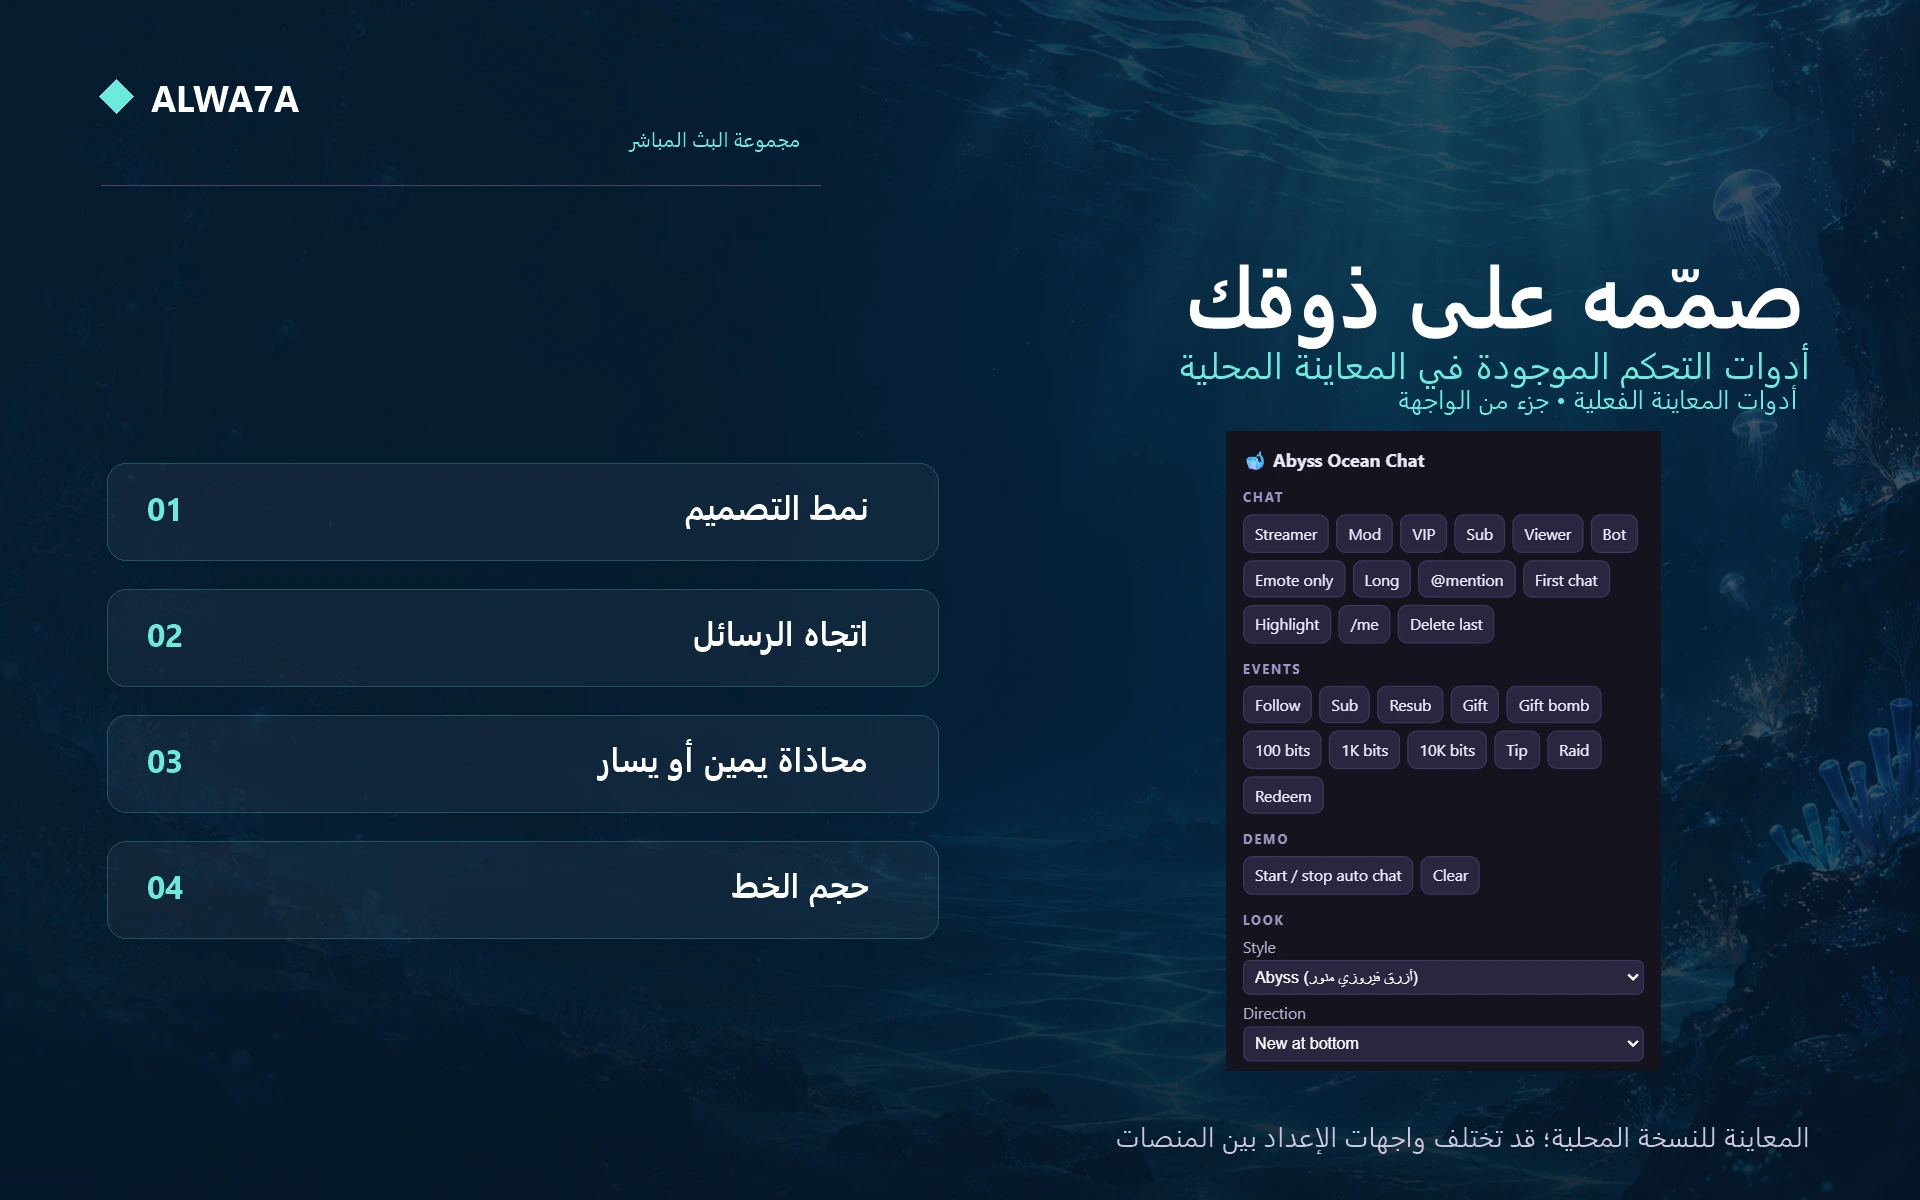
Task: Click the Long message button
Action: click(x=1381, y=580)
